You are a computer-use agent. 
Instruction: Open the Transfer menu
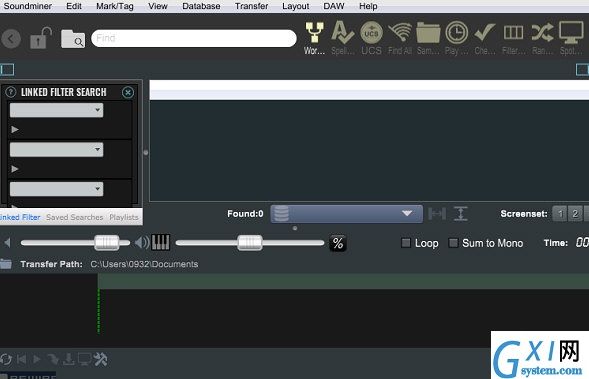251,6
